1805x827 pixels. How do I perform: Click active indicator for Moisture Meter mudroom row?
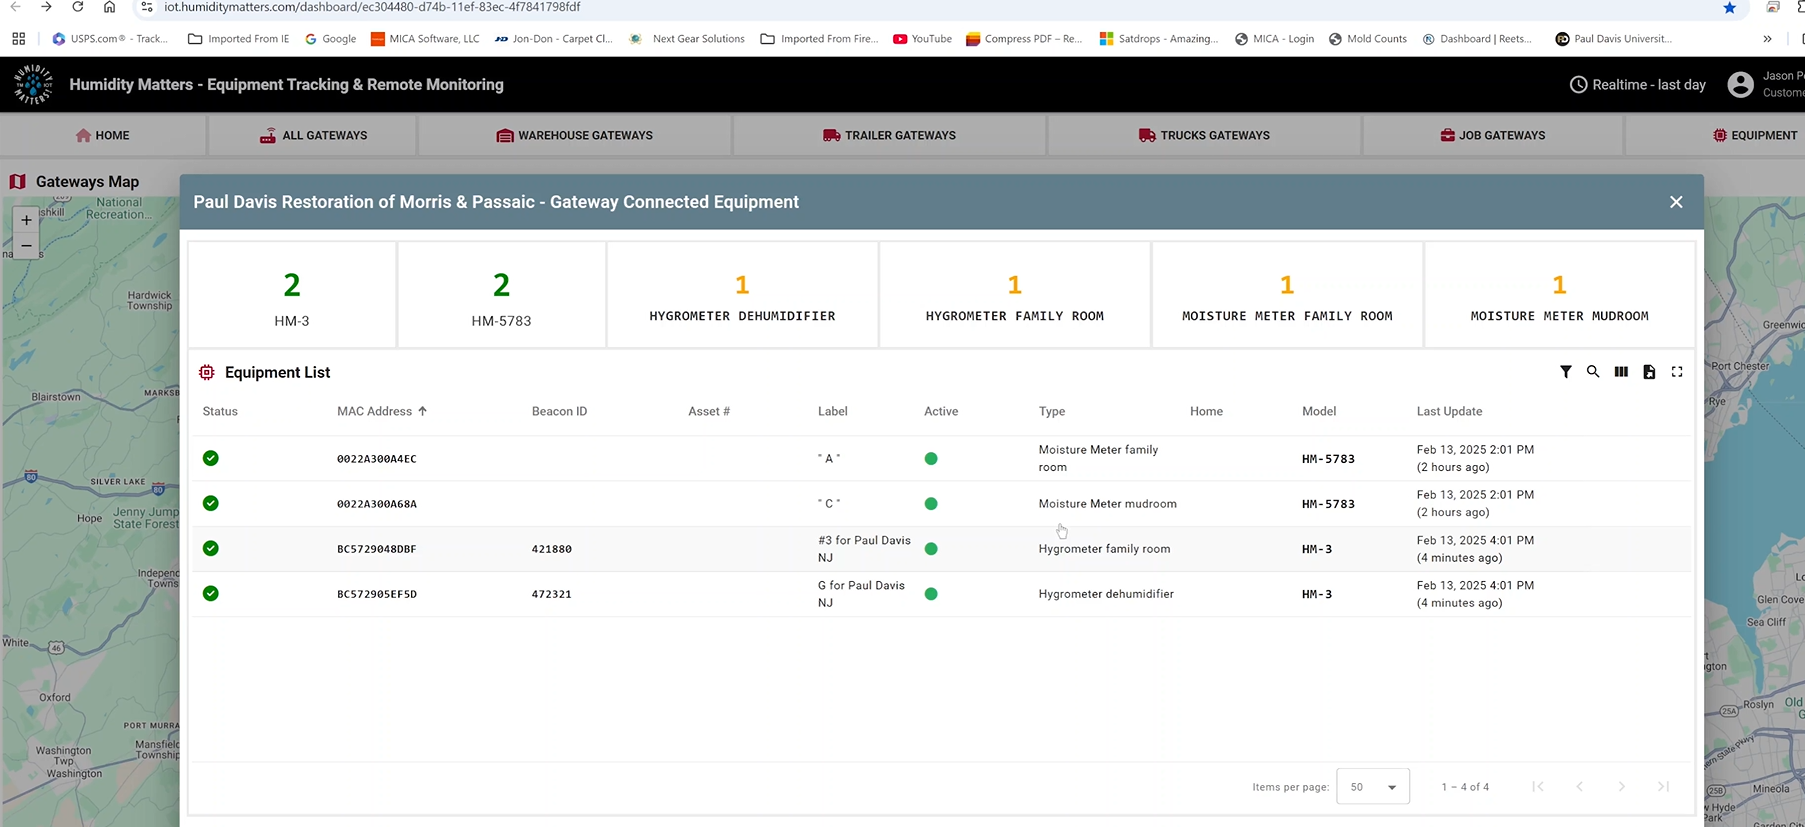(x=931, y=504)
